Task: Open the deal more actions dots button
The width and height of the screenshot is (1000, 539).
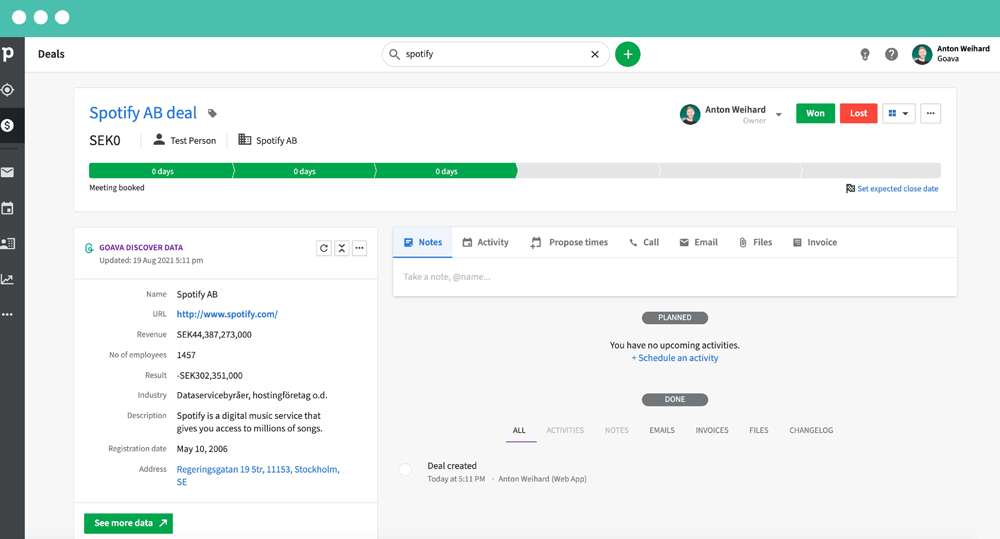Action: point(930,114)
